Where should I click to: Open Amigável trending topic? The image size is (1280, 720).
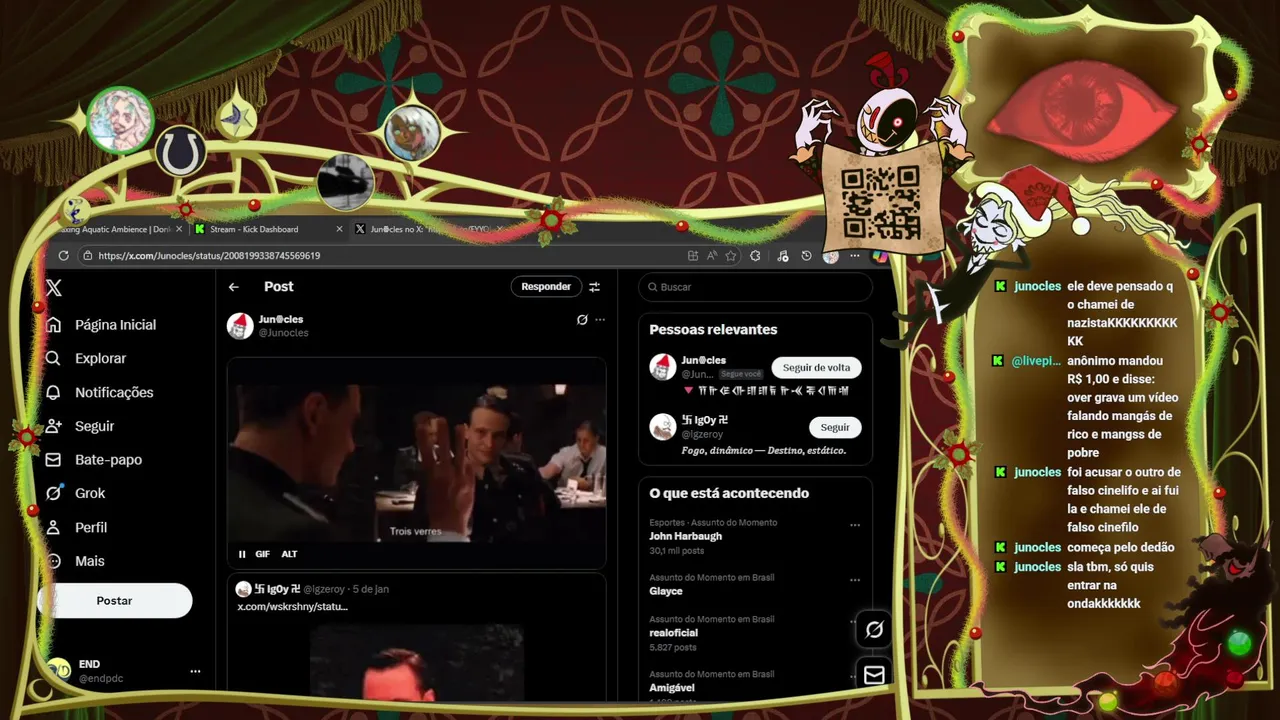tap(672, 688)
